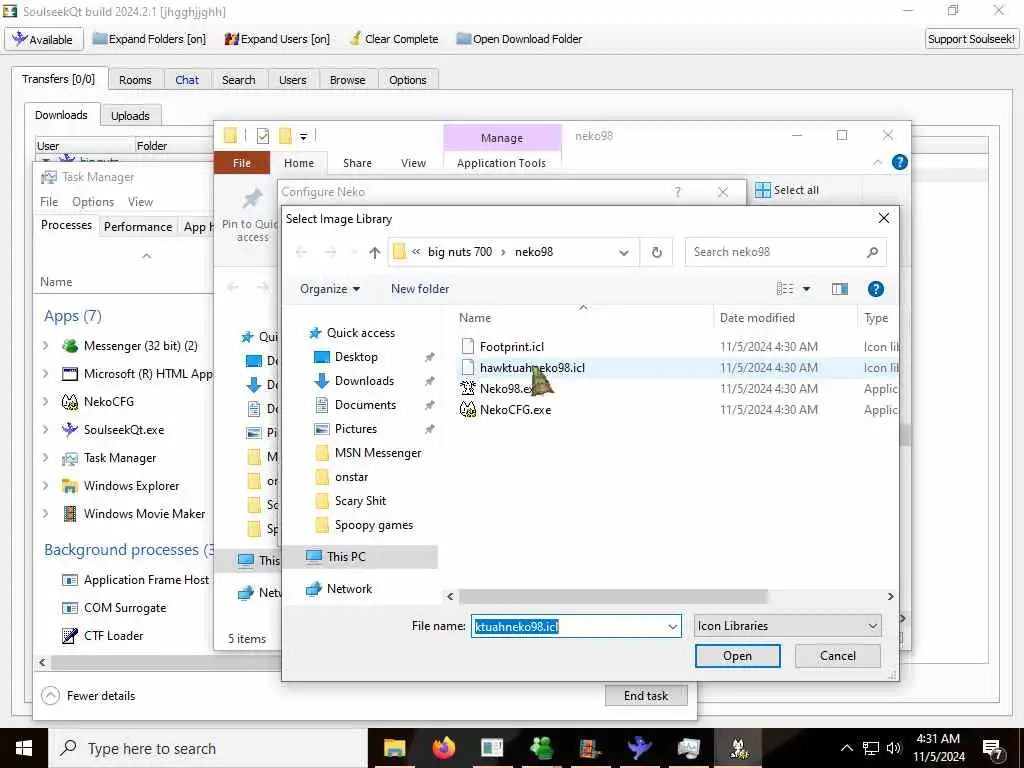
Task: Open the change view options dropdown
Action: click(x=807, y=289)
